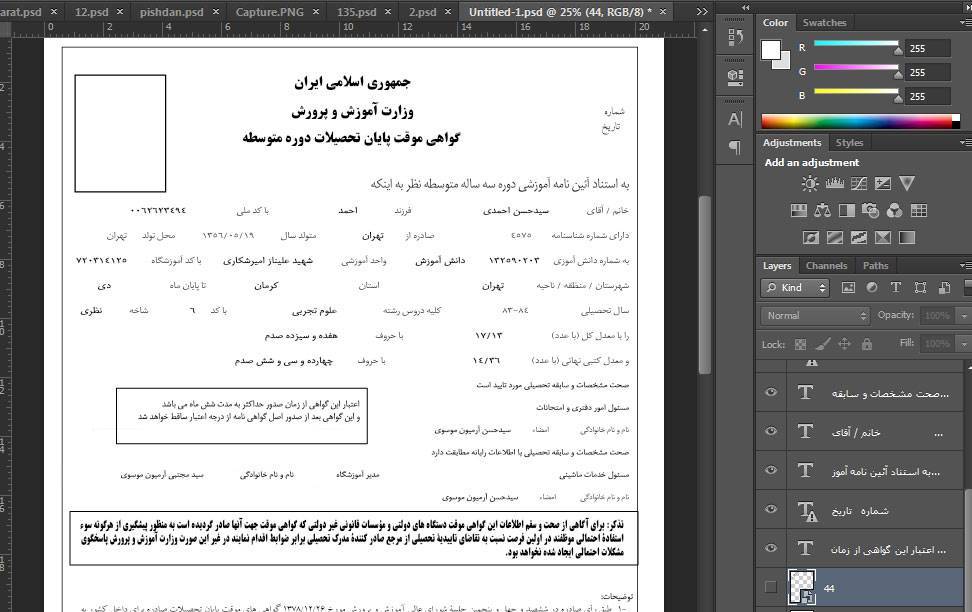Lock transparent pixels of the layer
Screen dimensions: 972x612
tap(800, 344)
